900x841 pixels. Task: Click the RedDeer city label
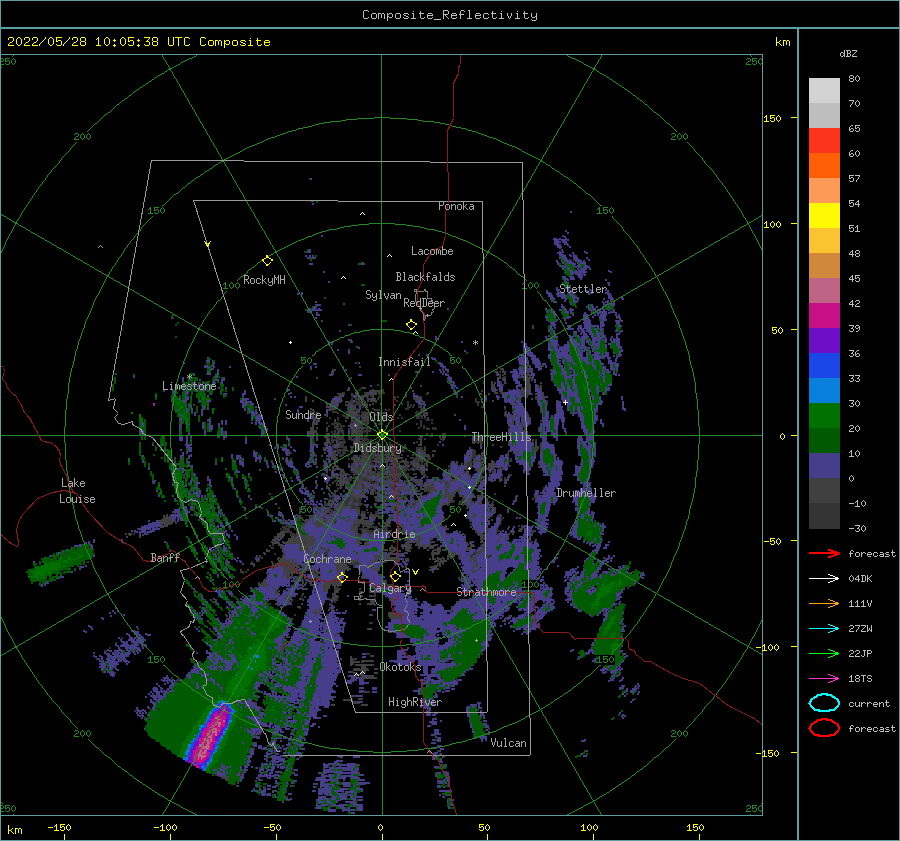(x=424, y=303)
